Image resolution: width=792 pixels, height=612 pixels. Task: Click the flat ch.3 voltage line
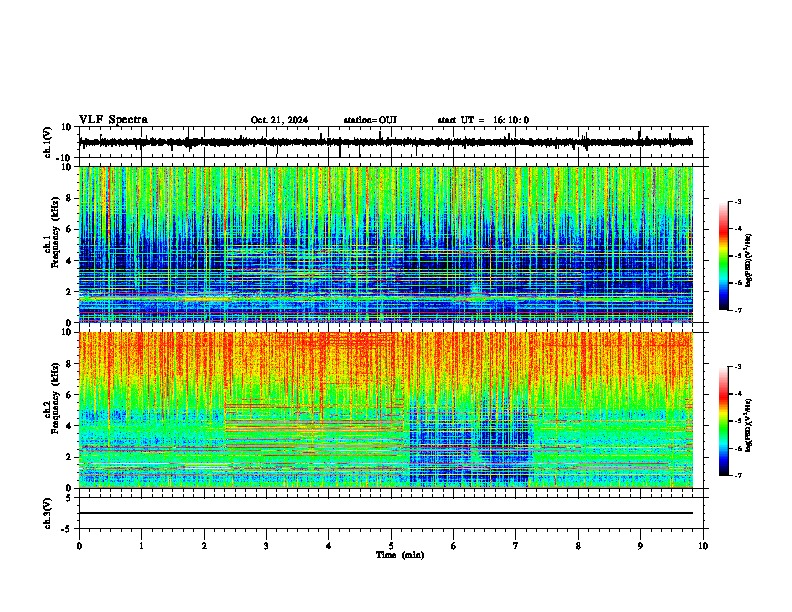pos(386,513)
